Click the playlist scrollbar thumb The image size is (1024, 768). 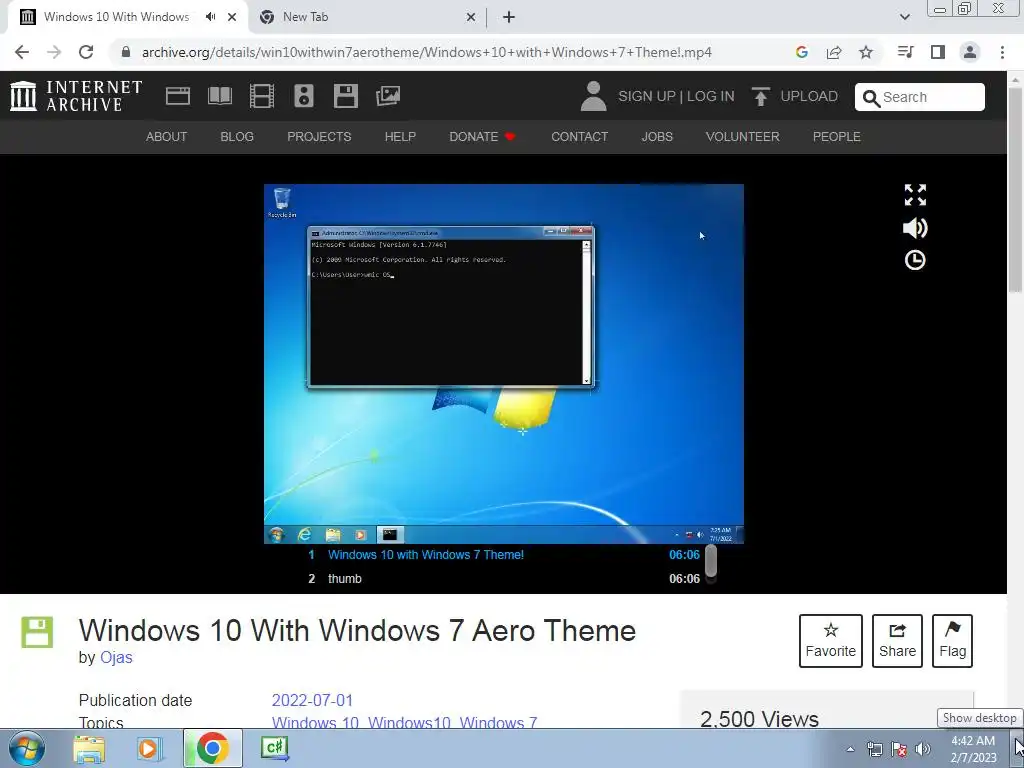(711, 561)
